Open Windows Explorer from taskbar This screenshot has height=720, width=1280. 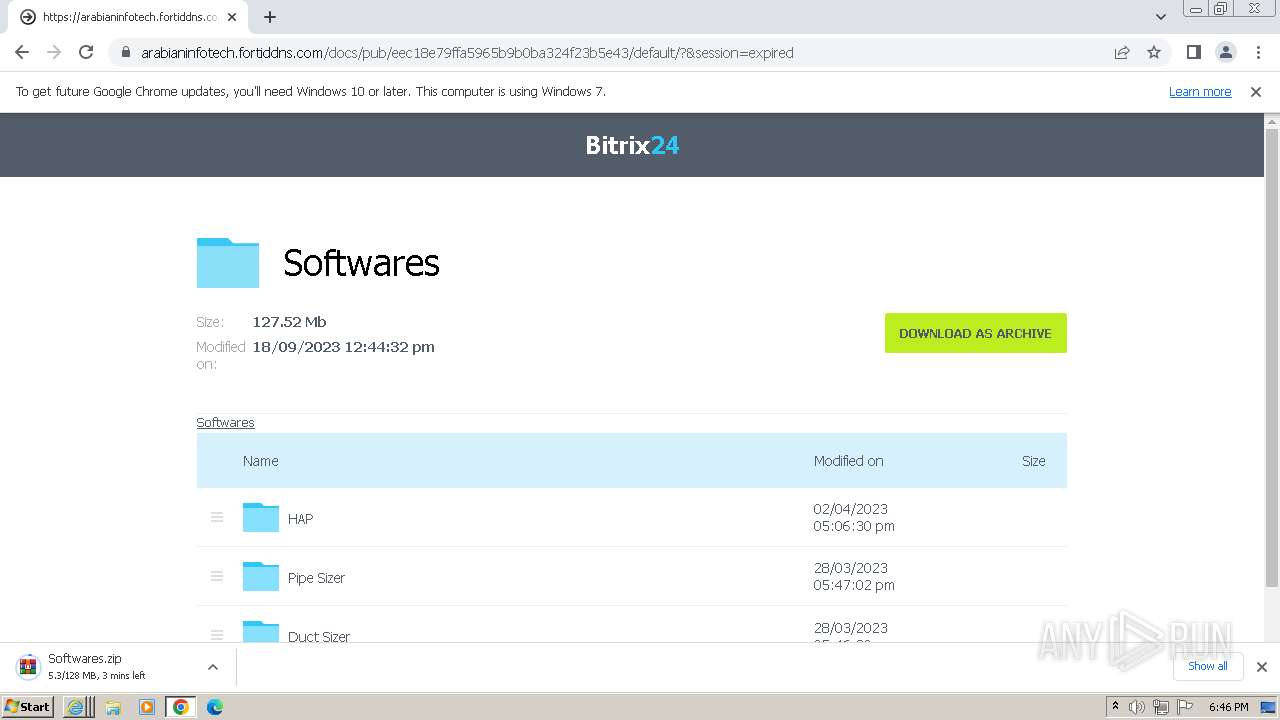point(113,707)
